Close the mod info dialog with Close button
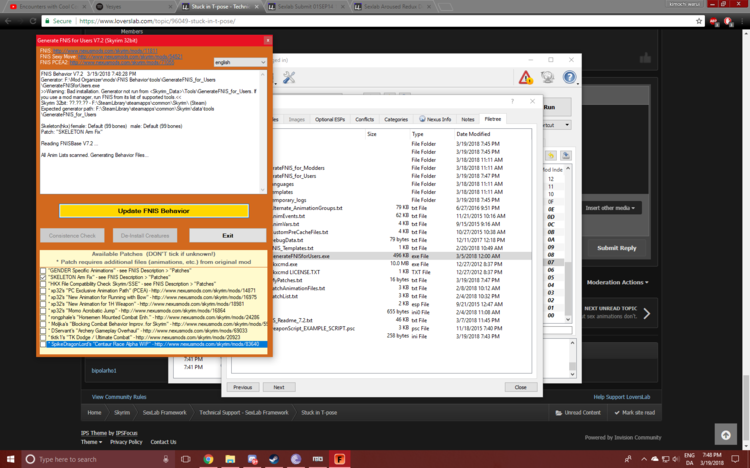The width and height of the screenshot is (750, 468). pyautogui.click(x=521, y=387)
